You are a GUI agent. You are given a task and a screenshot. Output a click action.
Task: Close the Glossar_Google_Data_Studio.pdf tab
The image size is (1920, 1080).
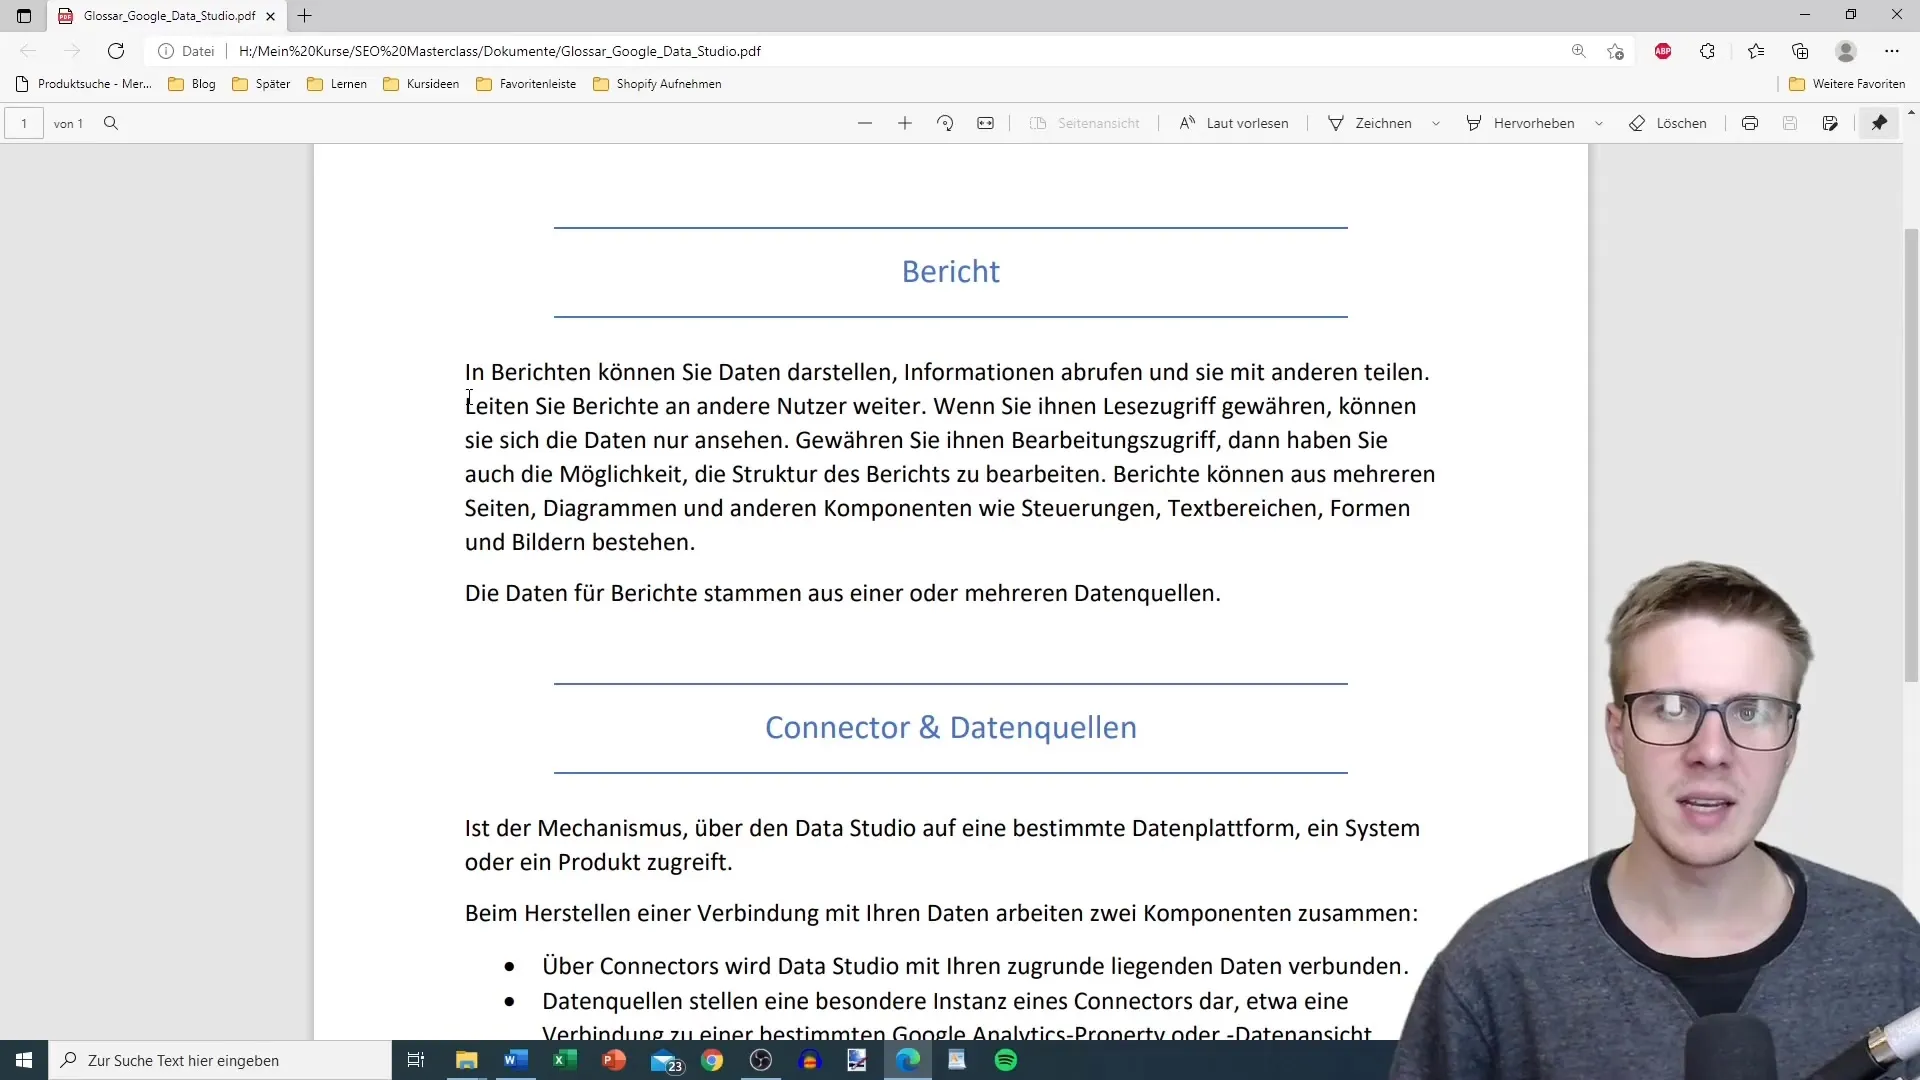270,16
